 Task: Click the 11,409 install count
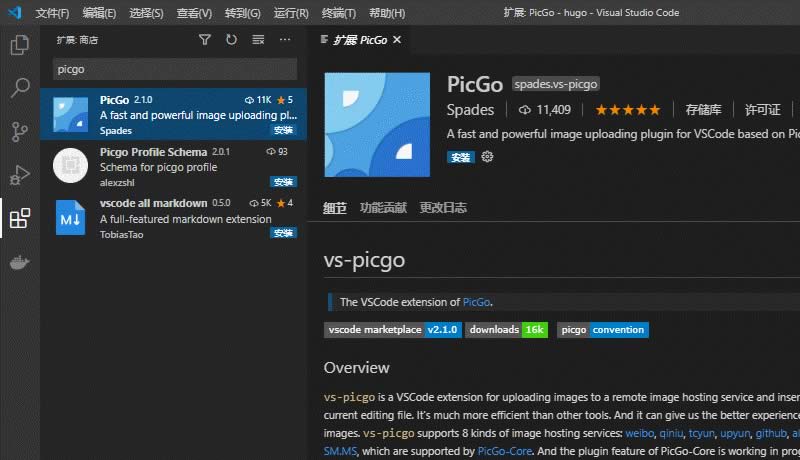545,110
